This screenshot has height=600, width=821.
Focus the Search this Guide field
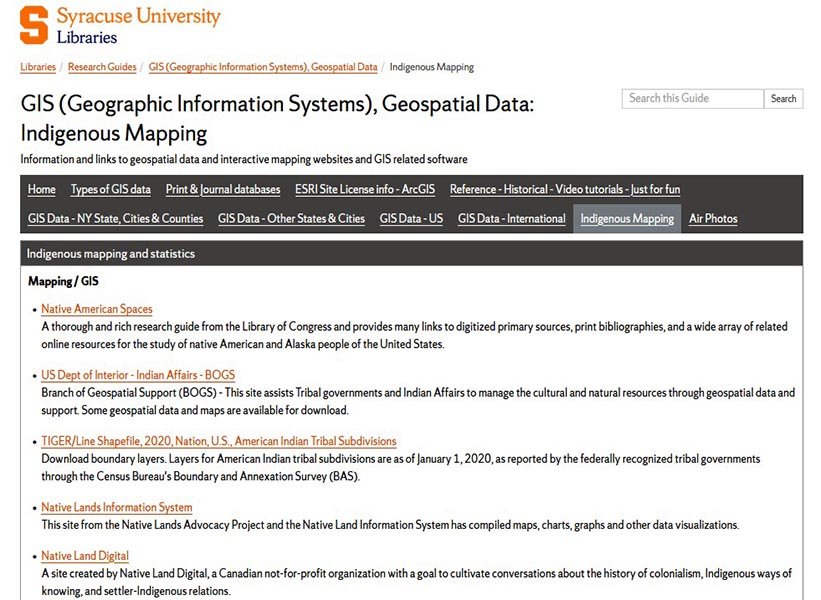(693, 98)
